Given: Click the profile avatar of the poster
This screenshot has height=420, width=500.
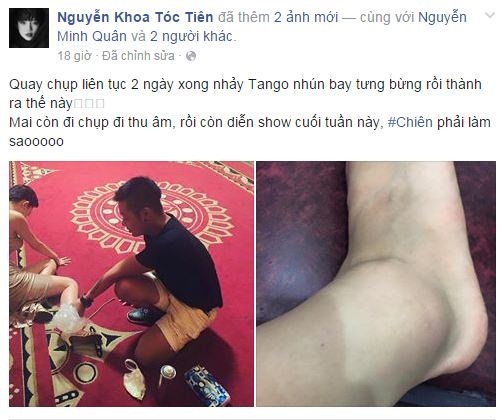Looking at the screenshot, I should point(29,28).
